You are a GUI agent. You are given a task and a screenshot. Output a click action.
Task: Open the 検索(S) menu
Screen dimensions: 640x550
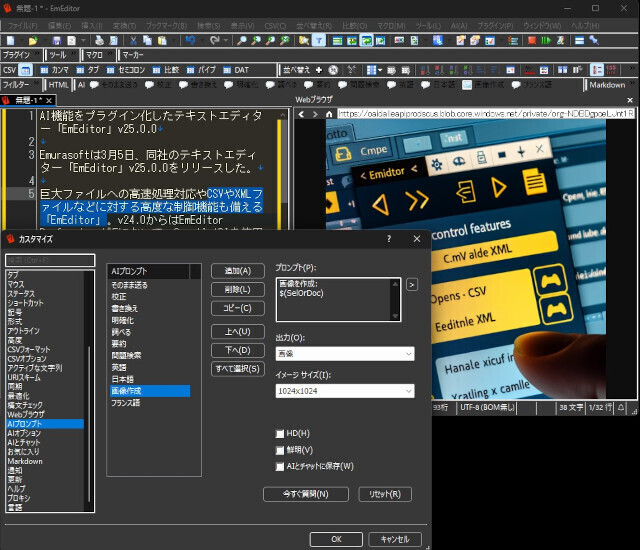209,25
